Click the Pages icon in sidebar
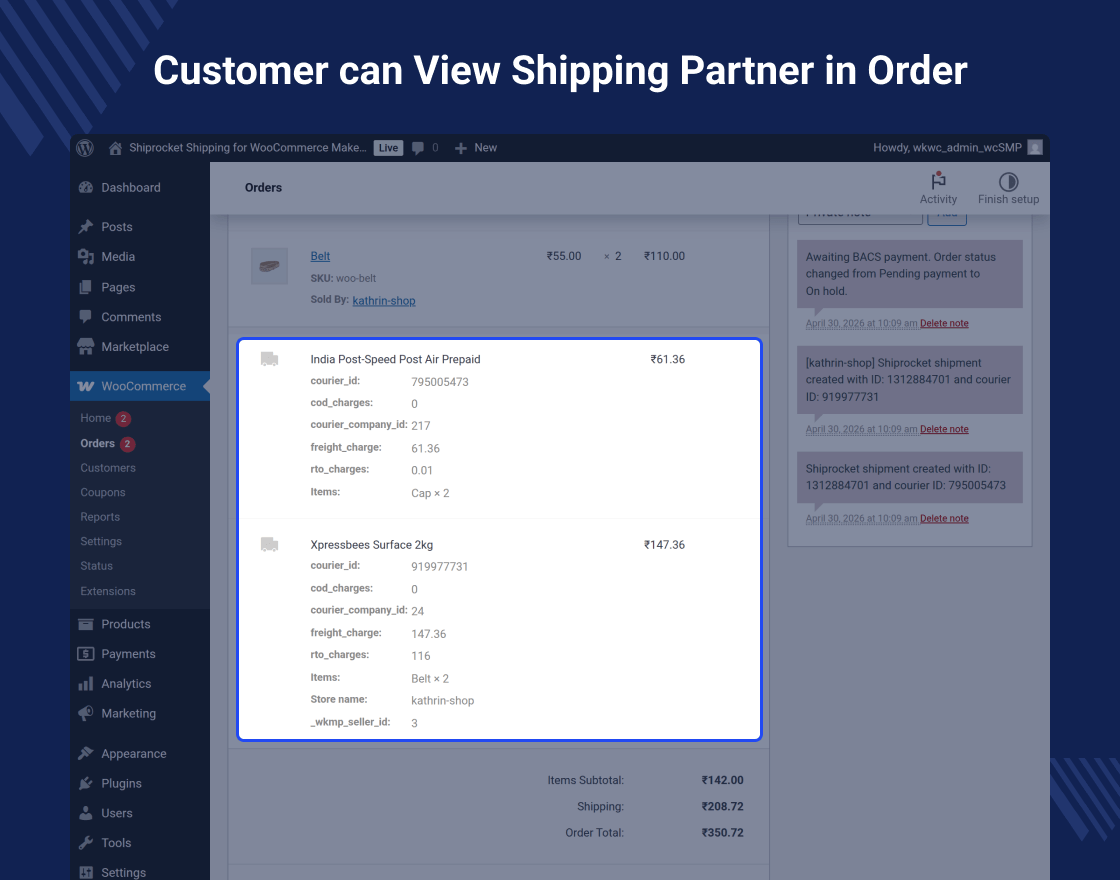The image size is (1120, 880). click(86, 287)
